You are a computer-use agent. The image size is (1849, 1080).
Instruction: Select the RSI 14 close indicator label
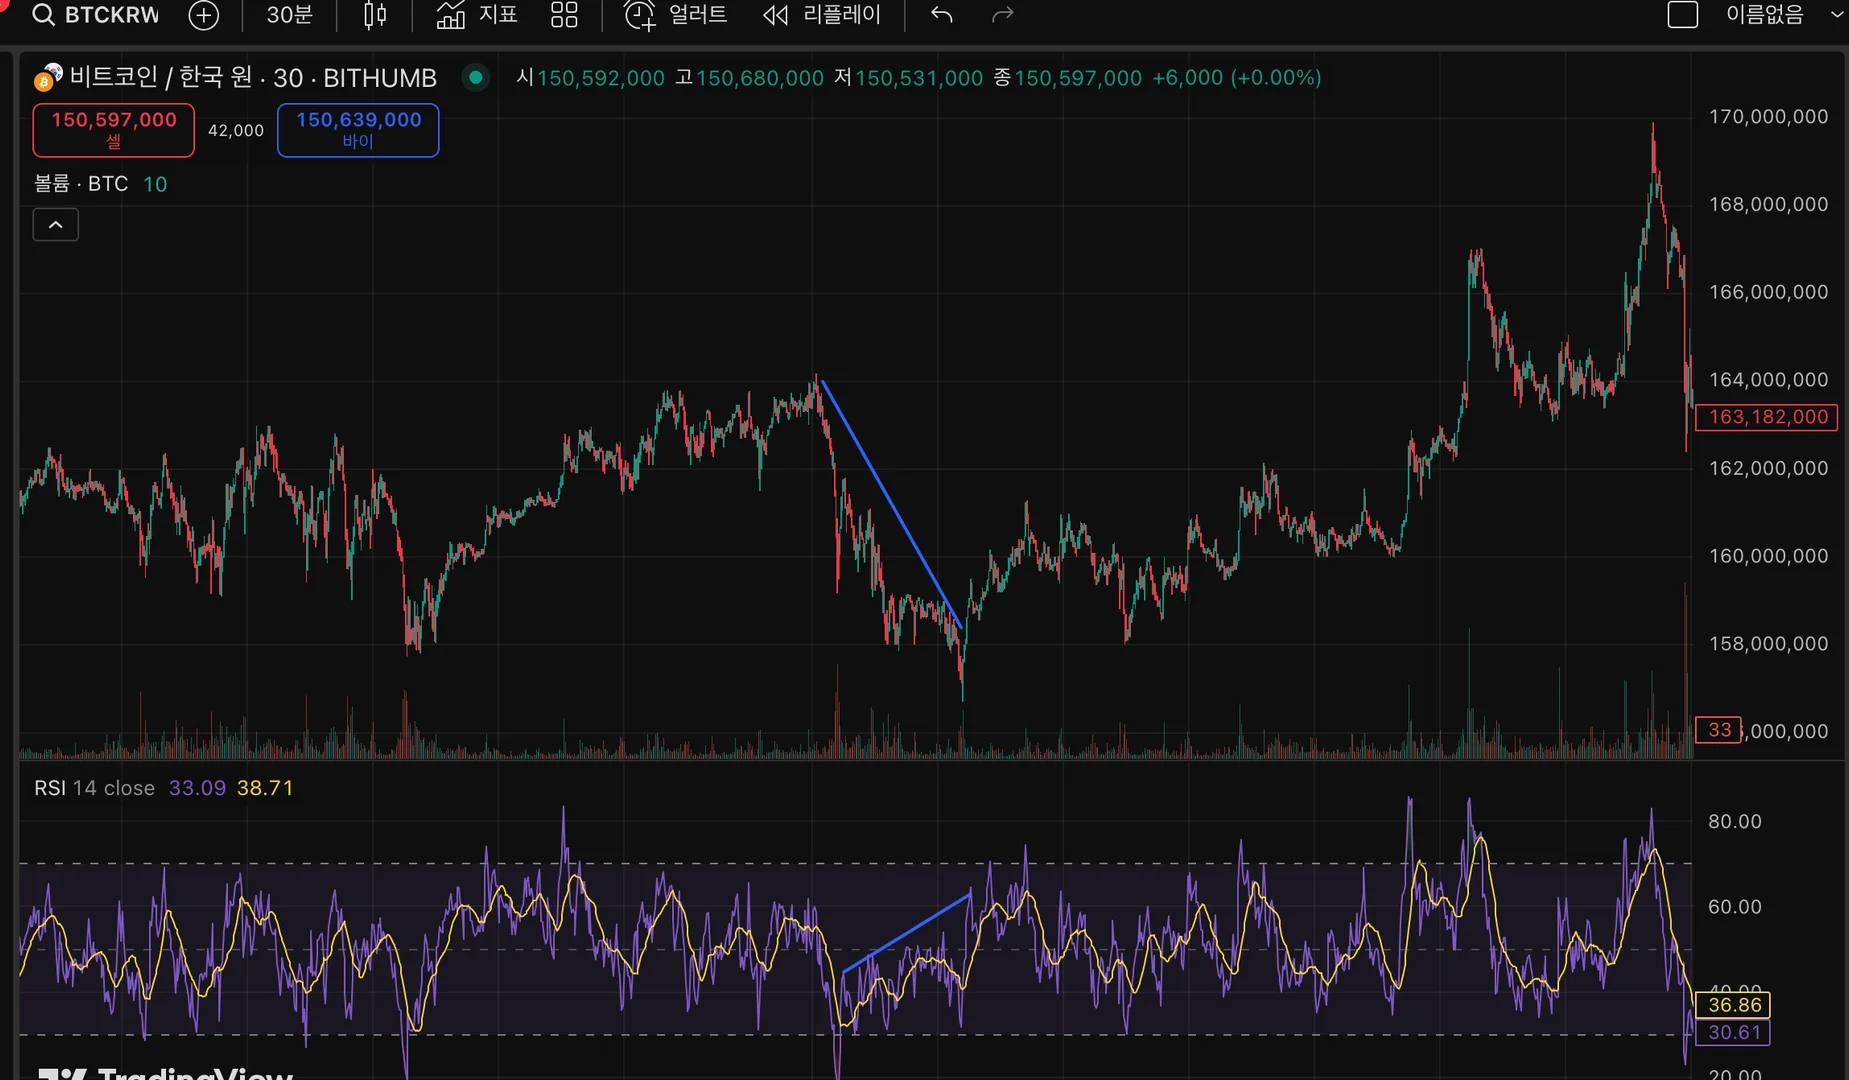click(94, 788)
